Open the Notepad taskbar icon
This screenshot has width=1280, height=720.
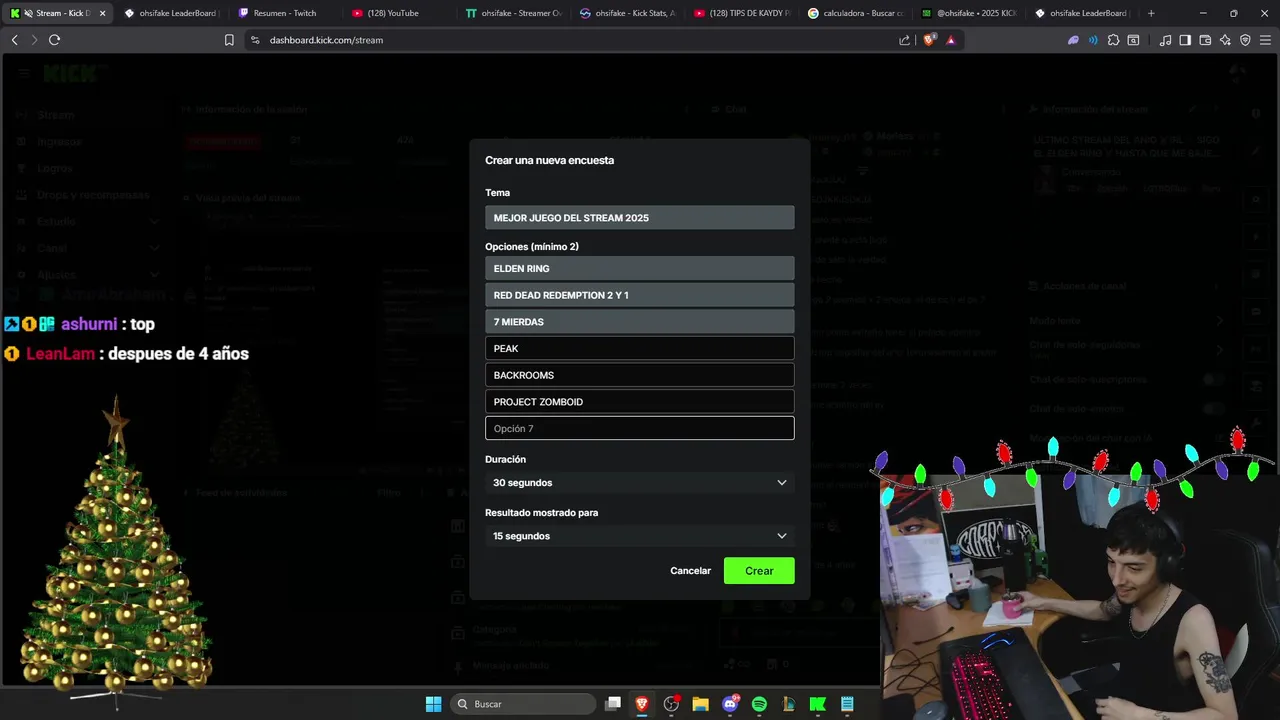(847, 704)
